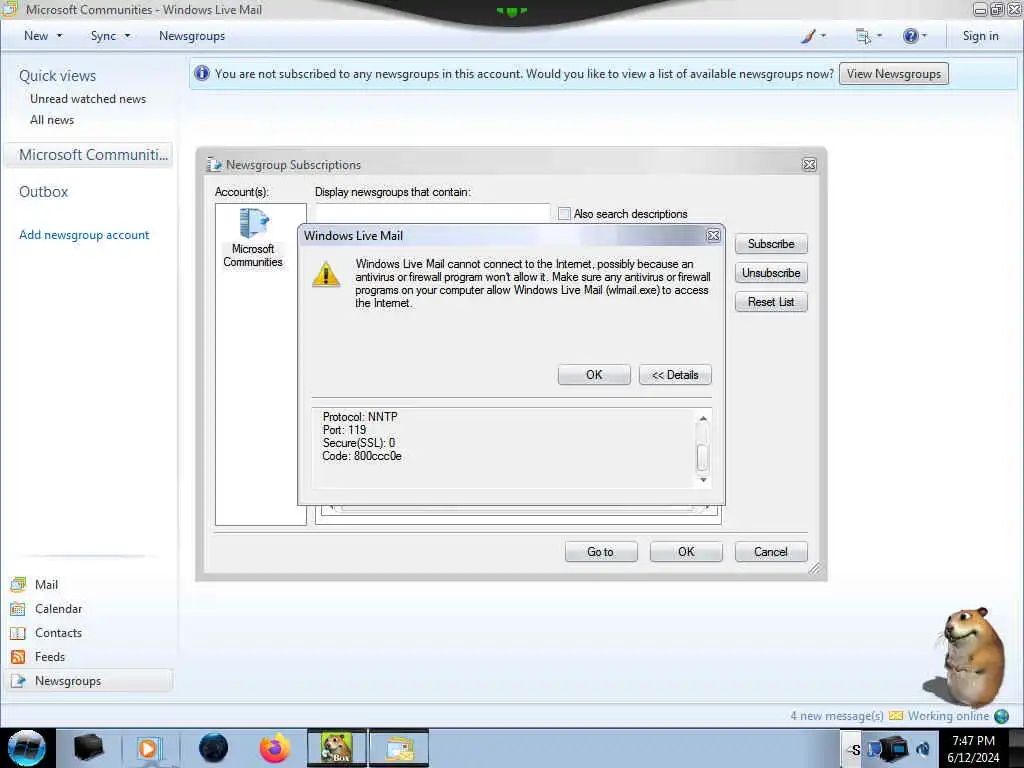Click the Subscribe button
This screenshot has height=768, width=1024.
[x=771, y=244]
